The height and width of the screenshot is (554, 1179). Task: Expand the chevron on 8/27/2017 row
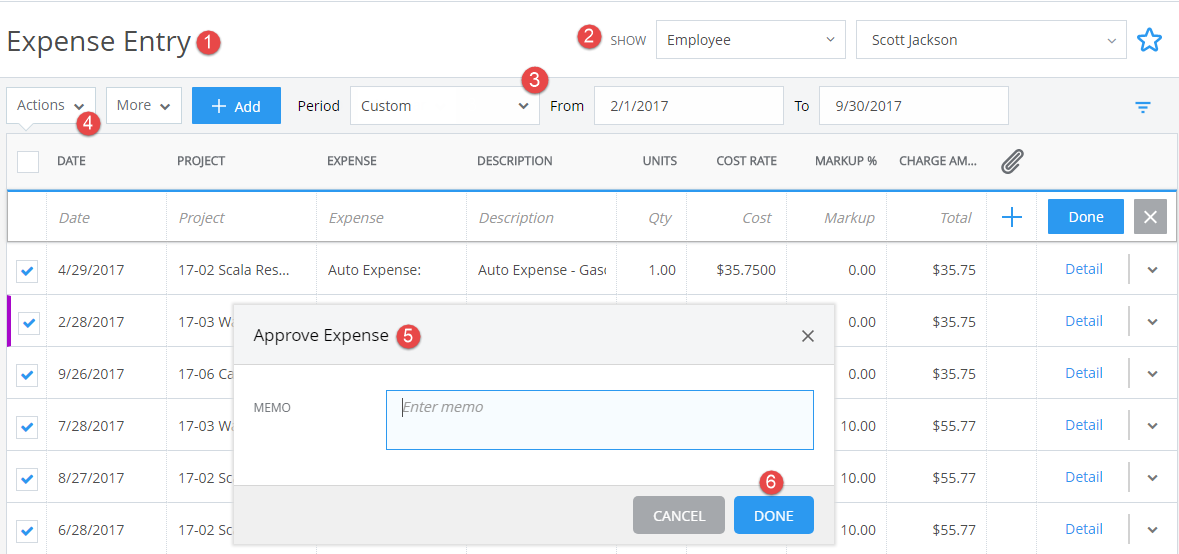click(x=1153, y=477)
